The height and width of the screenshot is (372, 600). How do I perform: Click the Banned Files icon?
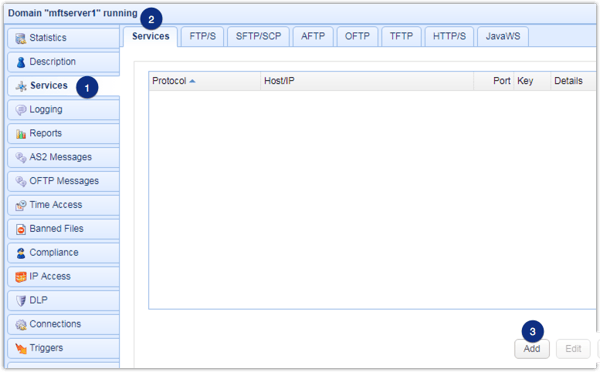click(21, 229)
